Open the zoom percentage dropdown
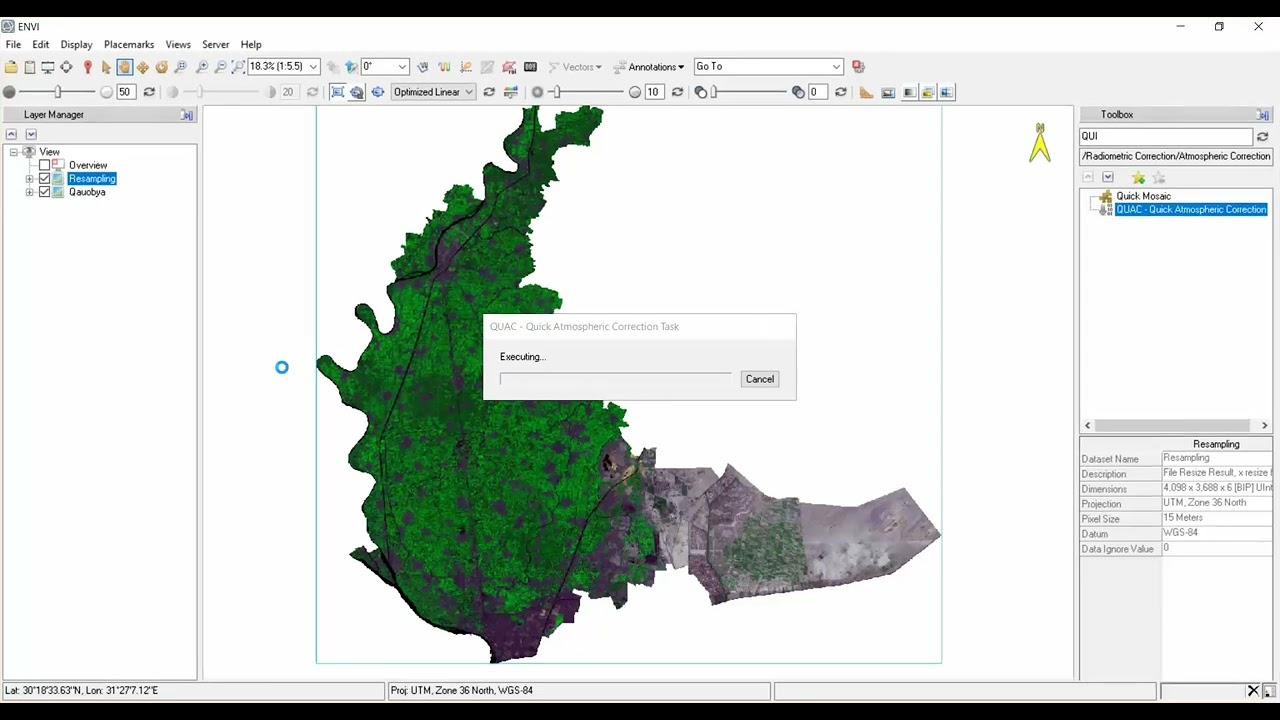Viewport: 1280px width, 720px height. coord(313,67)
